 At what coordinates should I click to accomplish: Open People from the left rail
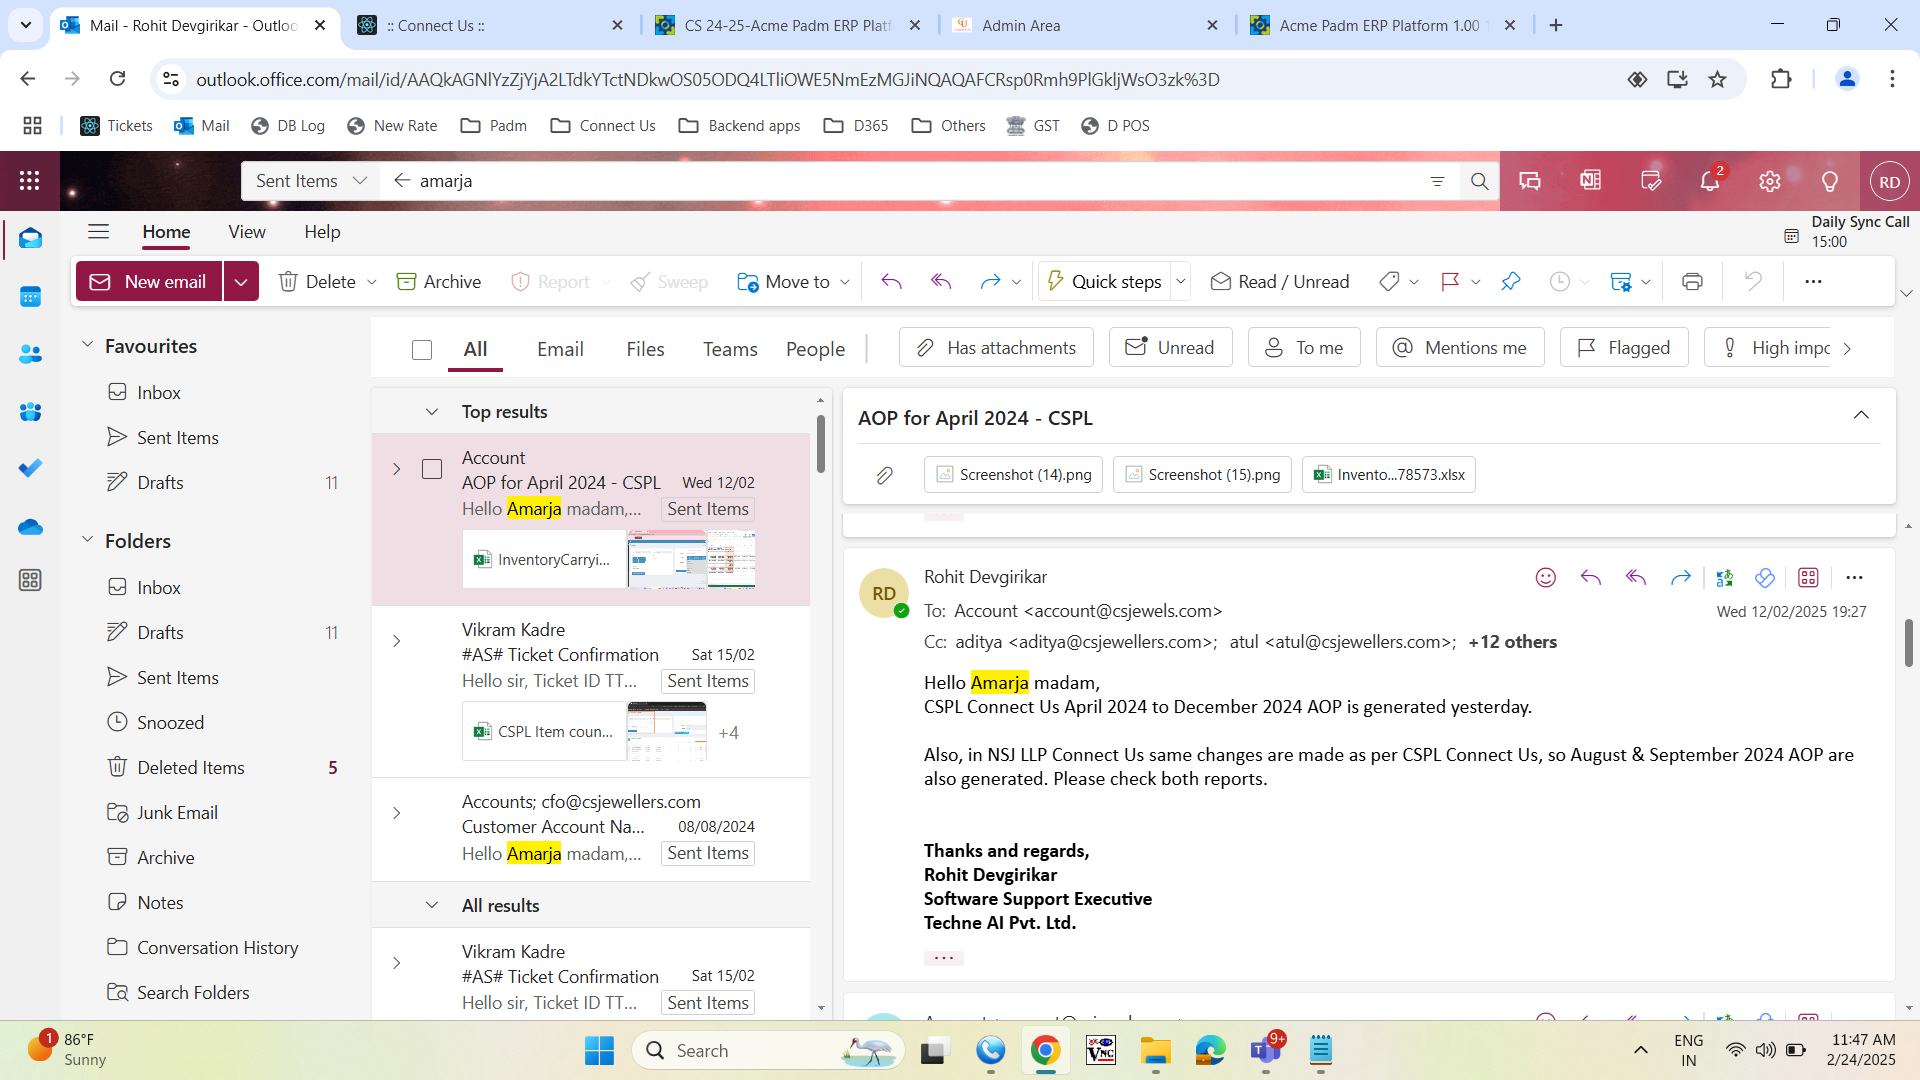coord(30,354)
